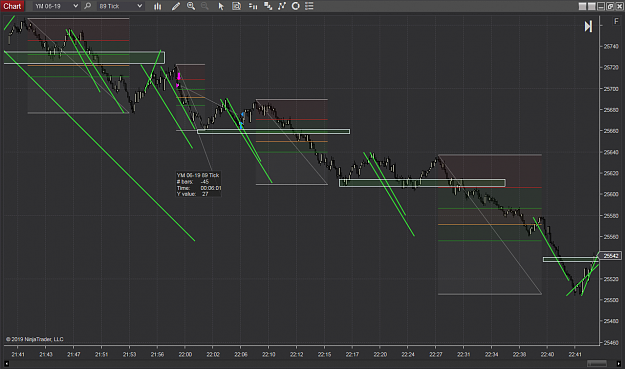Open the drawing tools pencil menu
Image resolution: width=625 pixels, height=369 pixels.
175,6
